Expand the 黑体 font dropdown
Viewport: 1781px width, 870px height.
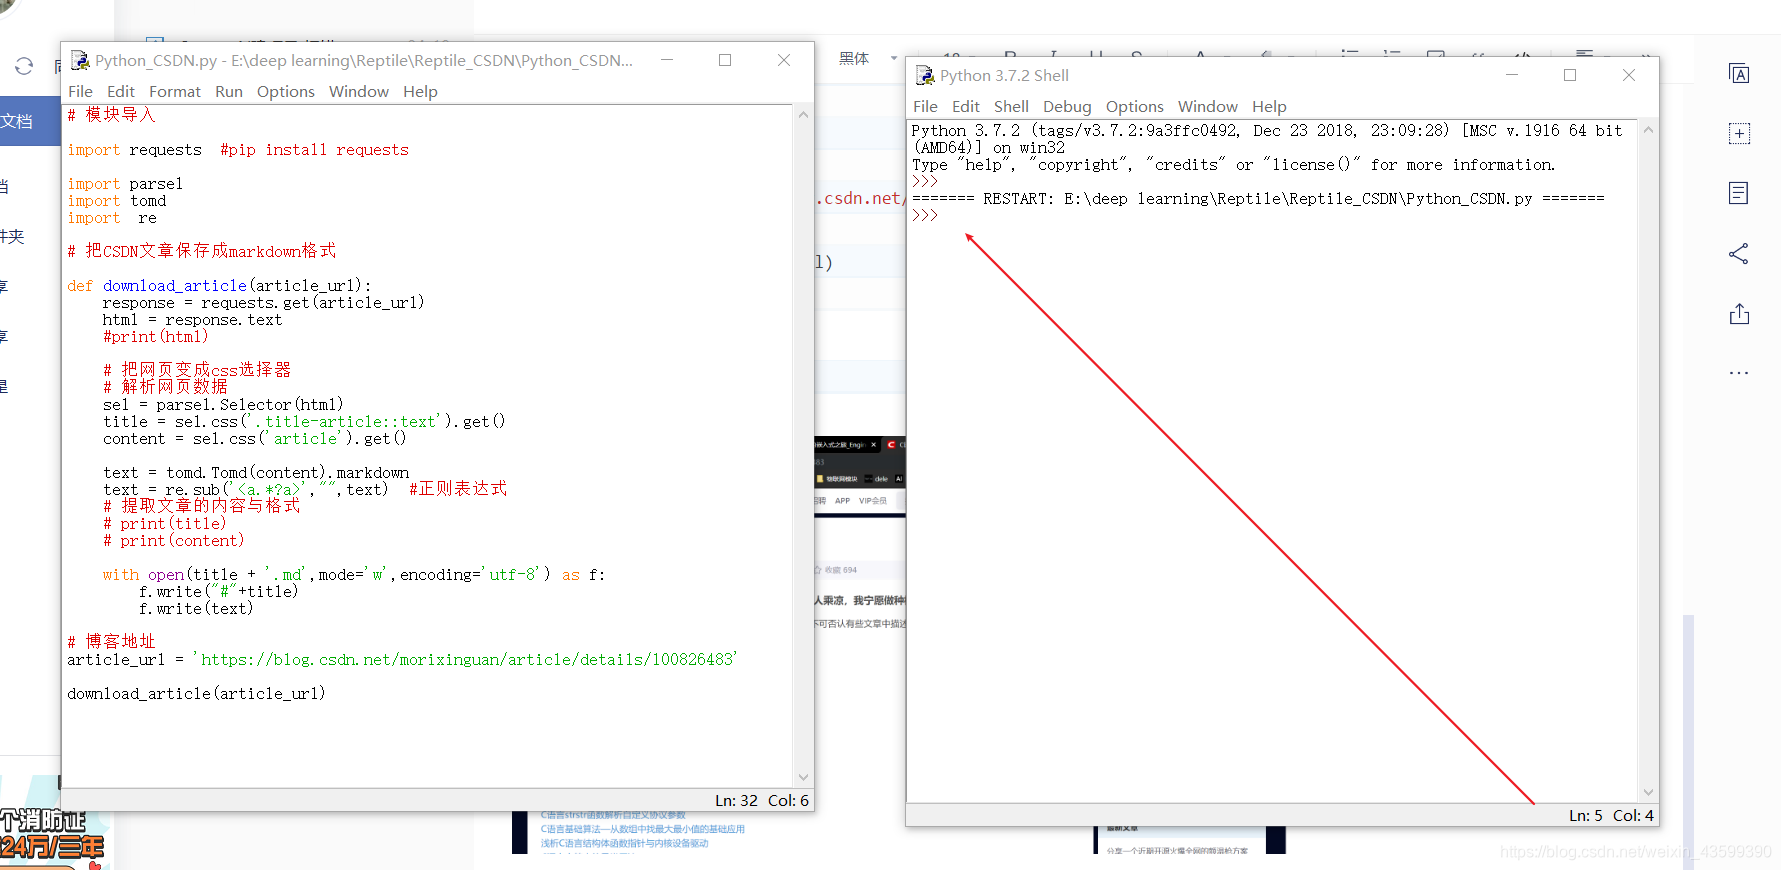[894, 58]
